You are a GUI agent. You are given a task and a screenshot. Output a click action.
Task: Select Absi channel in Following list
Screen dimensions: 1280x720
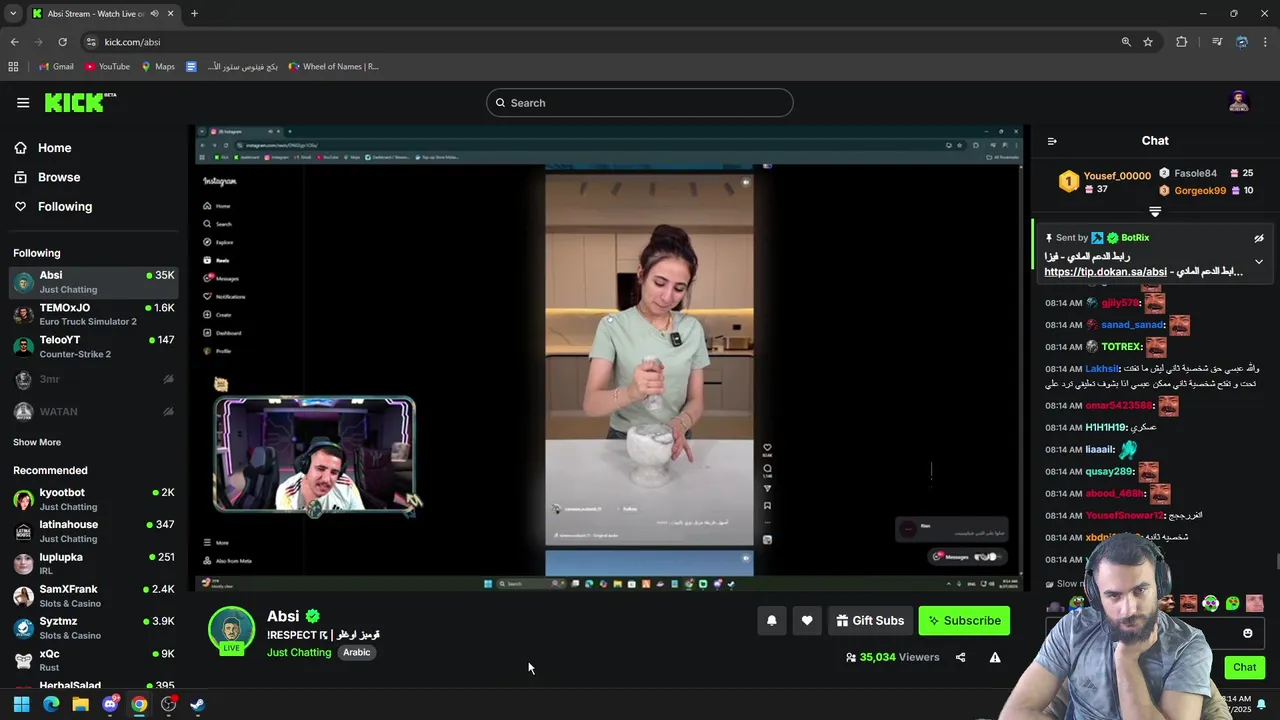click(x=93, y=282)
